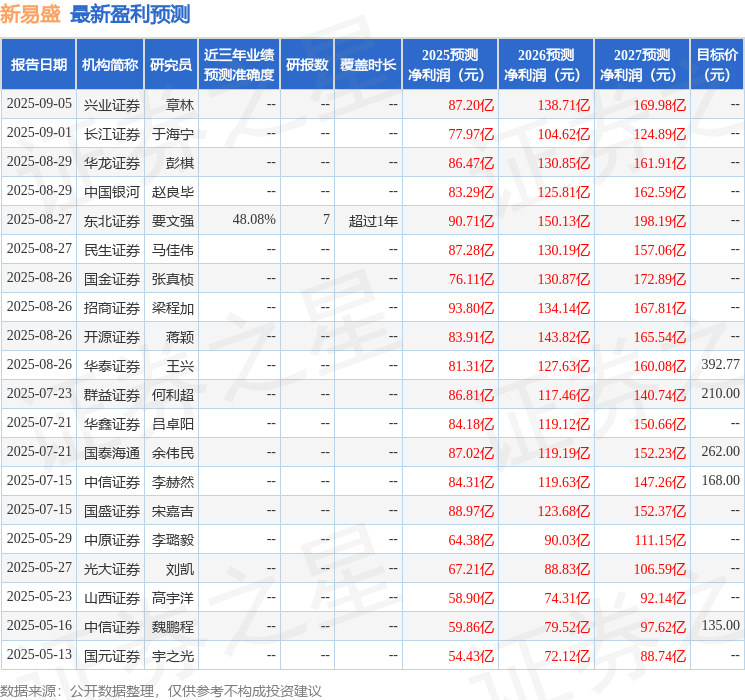Click the 2025预测净利润 column header

(x=449, y=64)
